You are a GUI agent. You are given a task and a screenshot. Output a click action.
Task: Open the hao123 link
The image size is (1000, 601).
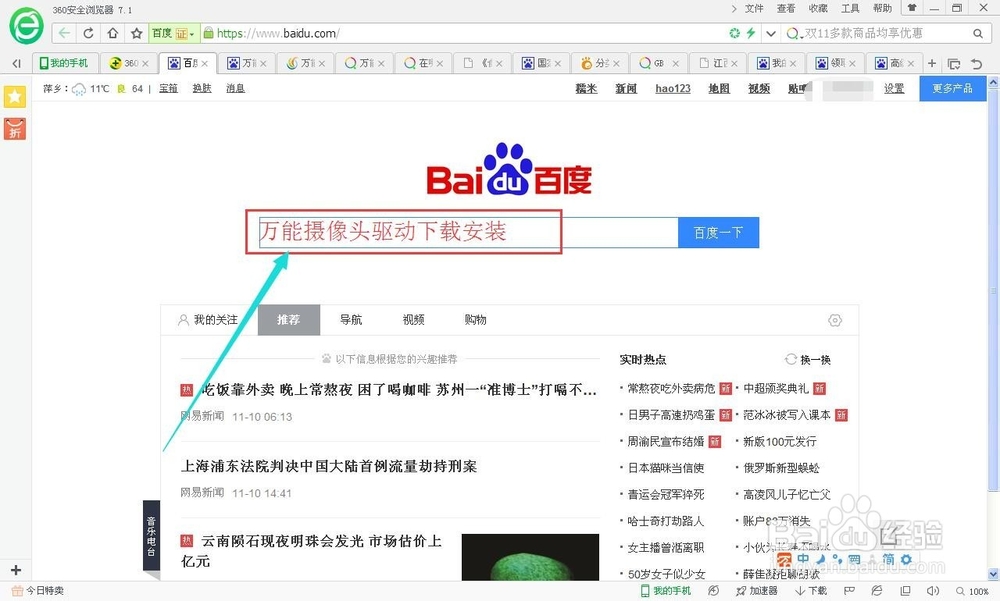[x=673, y=88]
